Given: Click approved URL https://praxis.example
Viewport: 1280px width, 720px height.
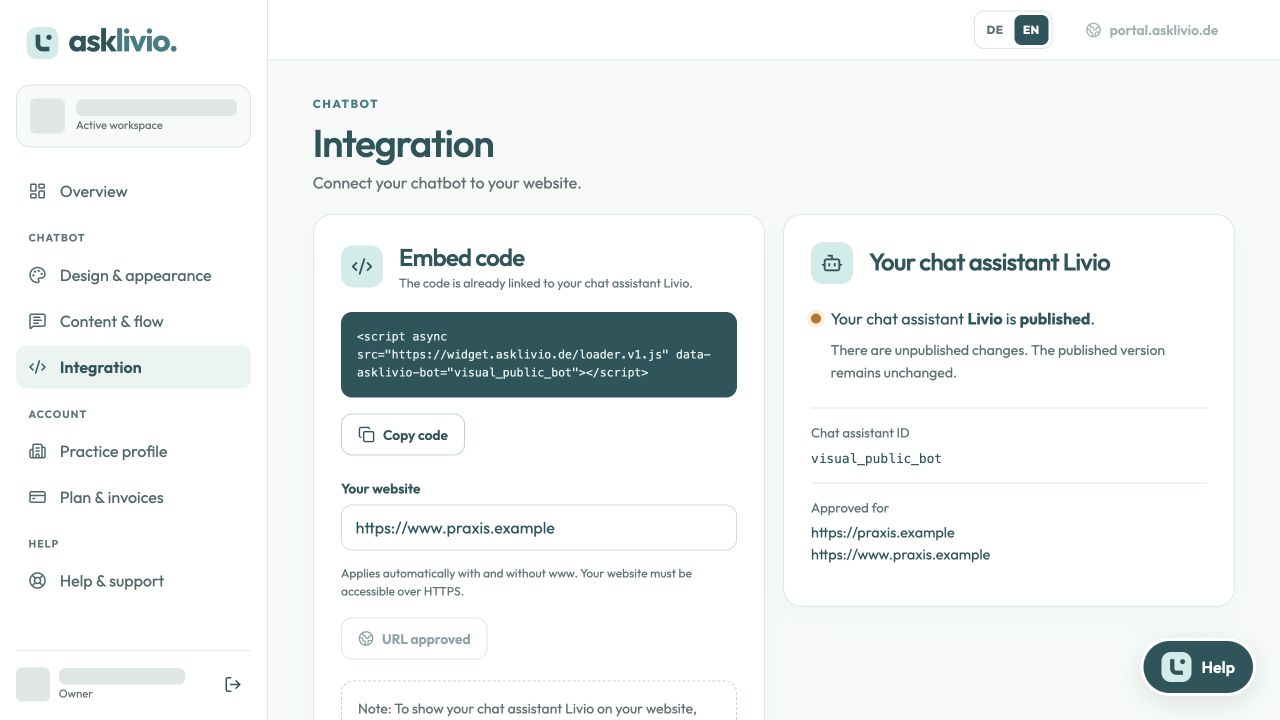Looking at the screenshot, I should [883, 533].
